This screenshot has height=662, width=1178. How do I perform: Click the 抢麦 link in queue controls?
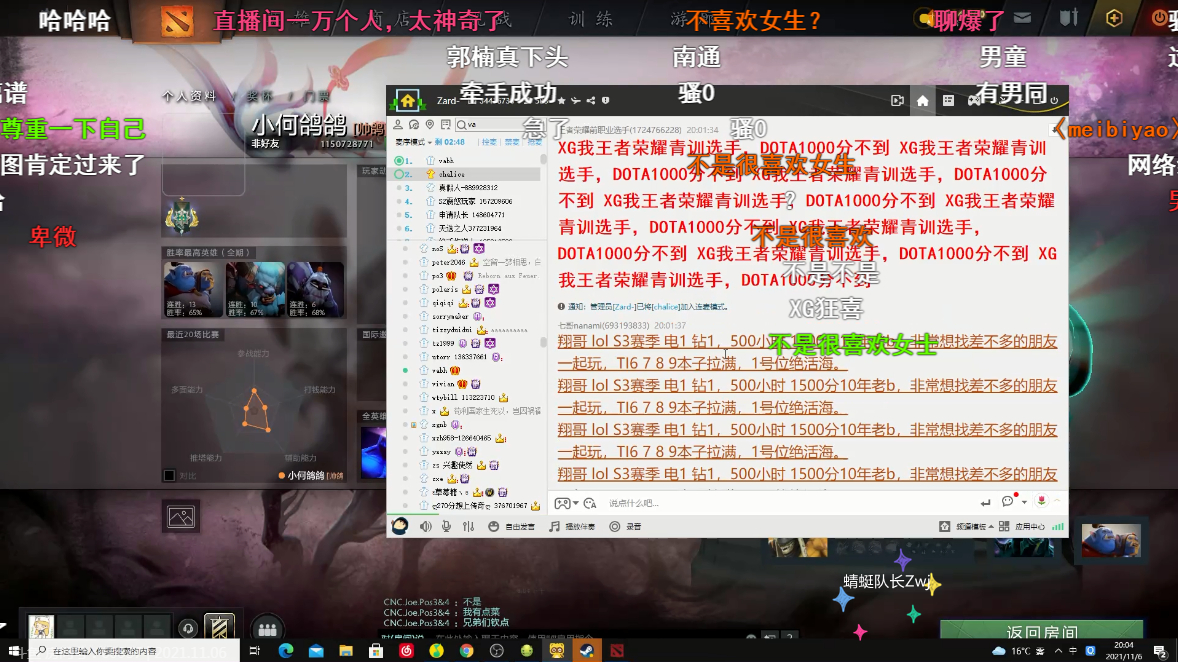(489, 142)
